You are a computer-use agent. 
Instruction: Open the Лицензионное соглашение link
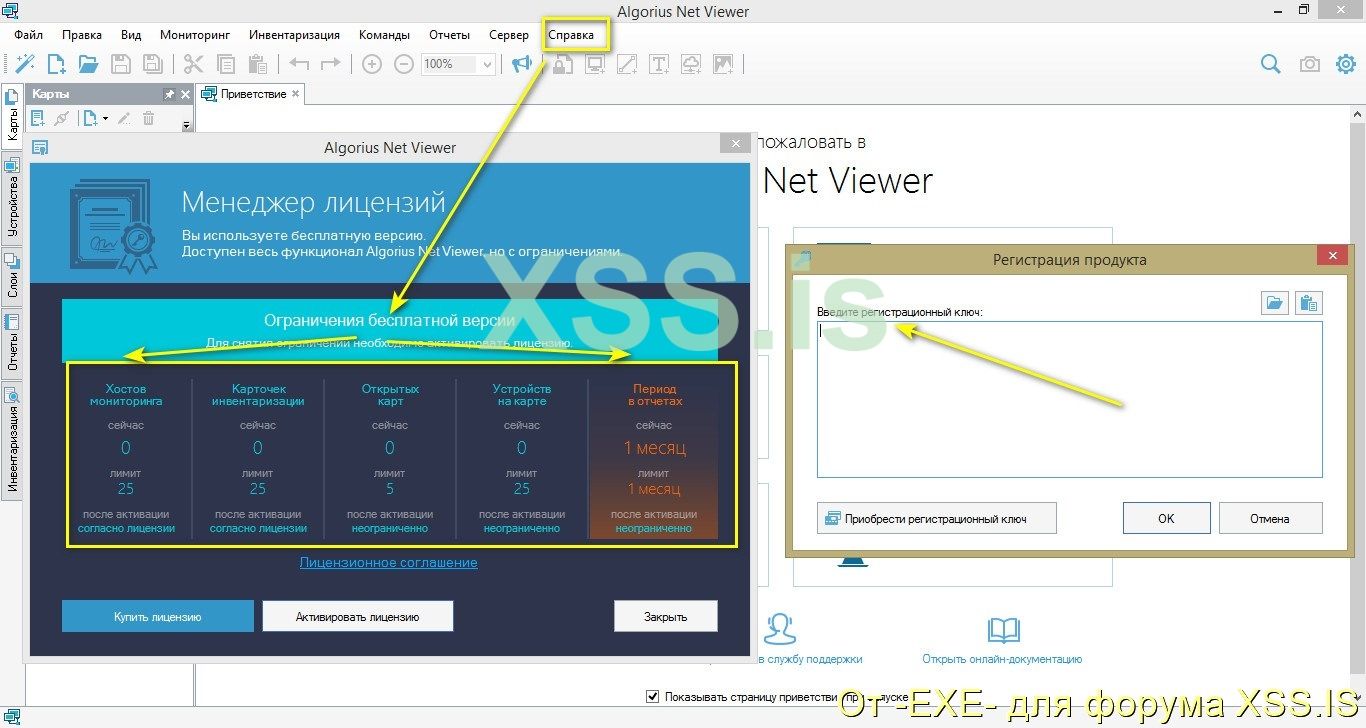coord(389,563)
